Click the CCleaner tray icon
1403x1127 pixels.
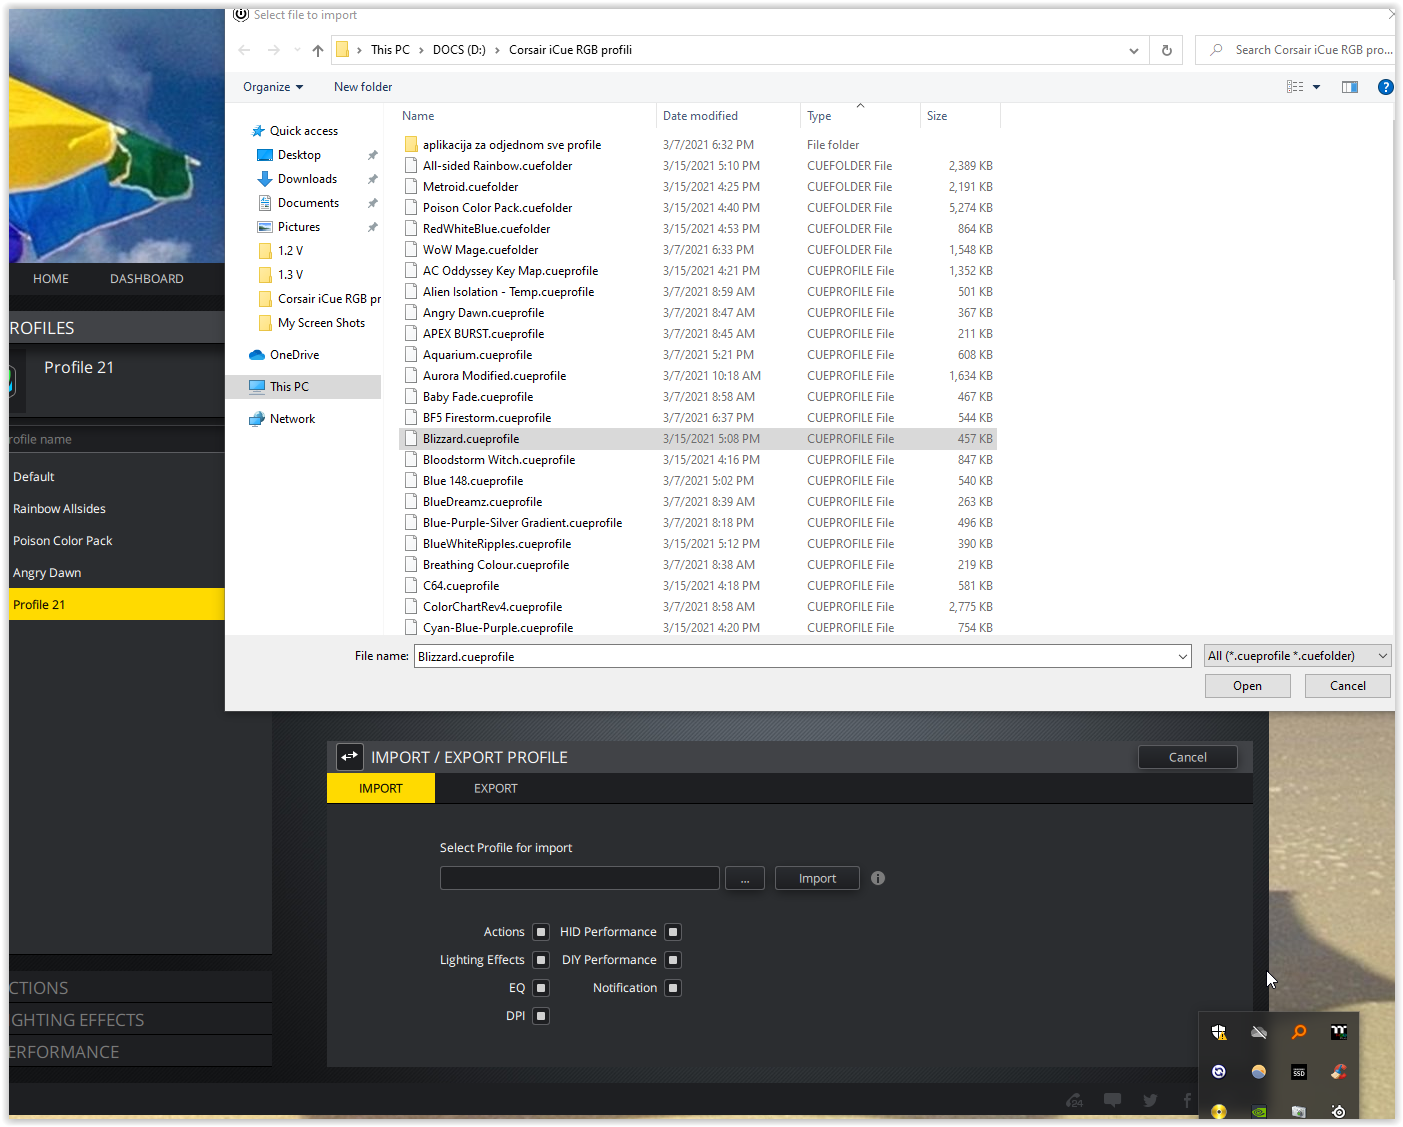[1339, 1072]
